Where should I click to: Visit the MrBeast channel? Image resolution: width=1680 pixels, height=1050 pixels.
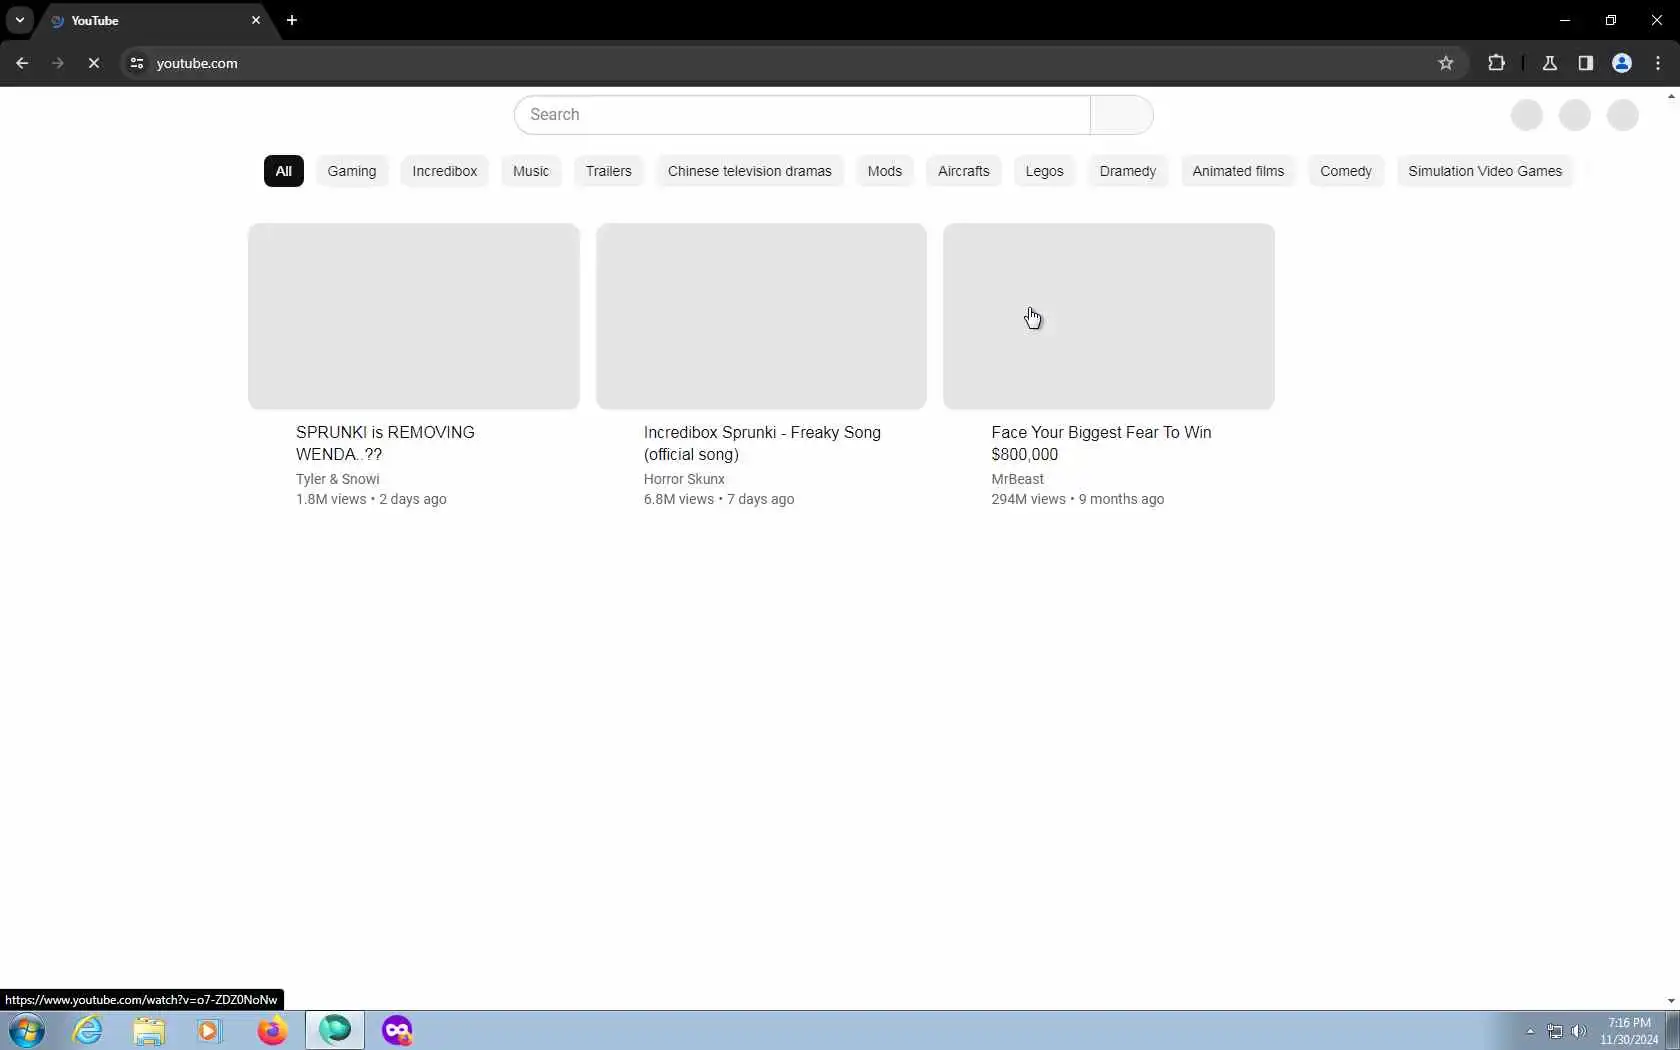point(1017,479)
